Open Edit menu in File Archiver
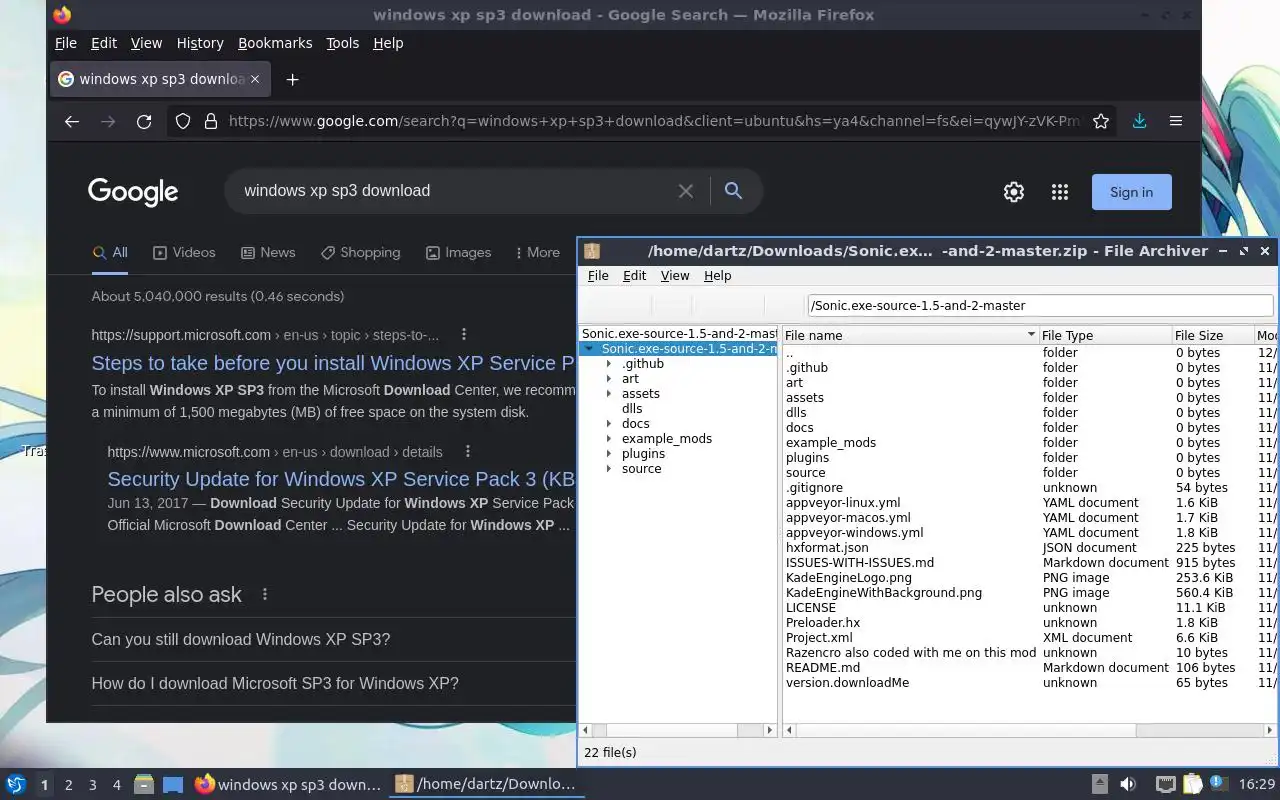The width and height of the screenshot is (1280, 800). pyautogui.click(x=634, y=276)
